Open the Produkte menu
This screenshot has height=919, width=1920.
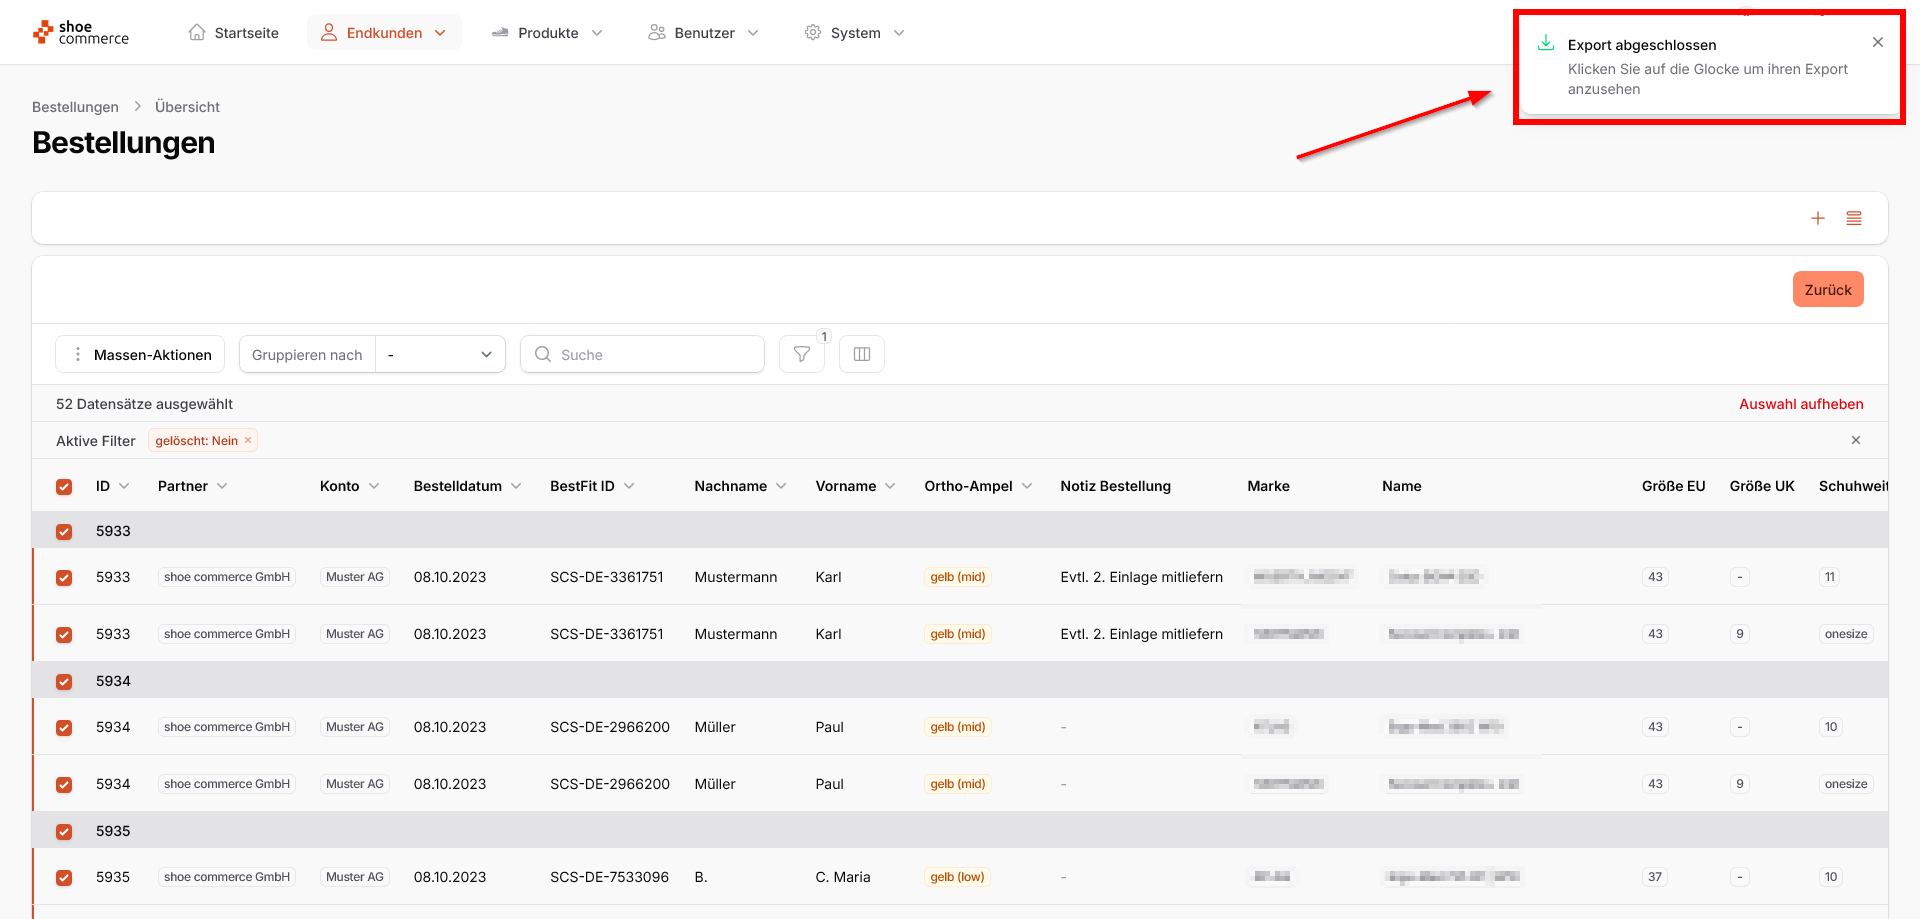(547, 33)
